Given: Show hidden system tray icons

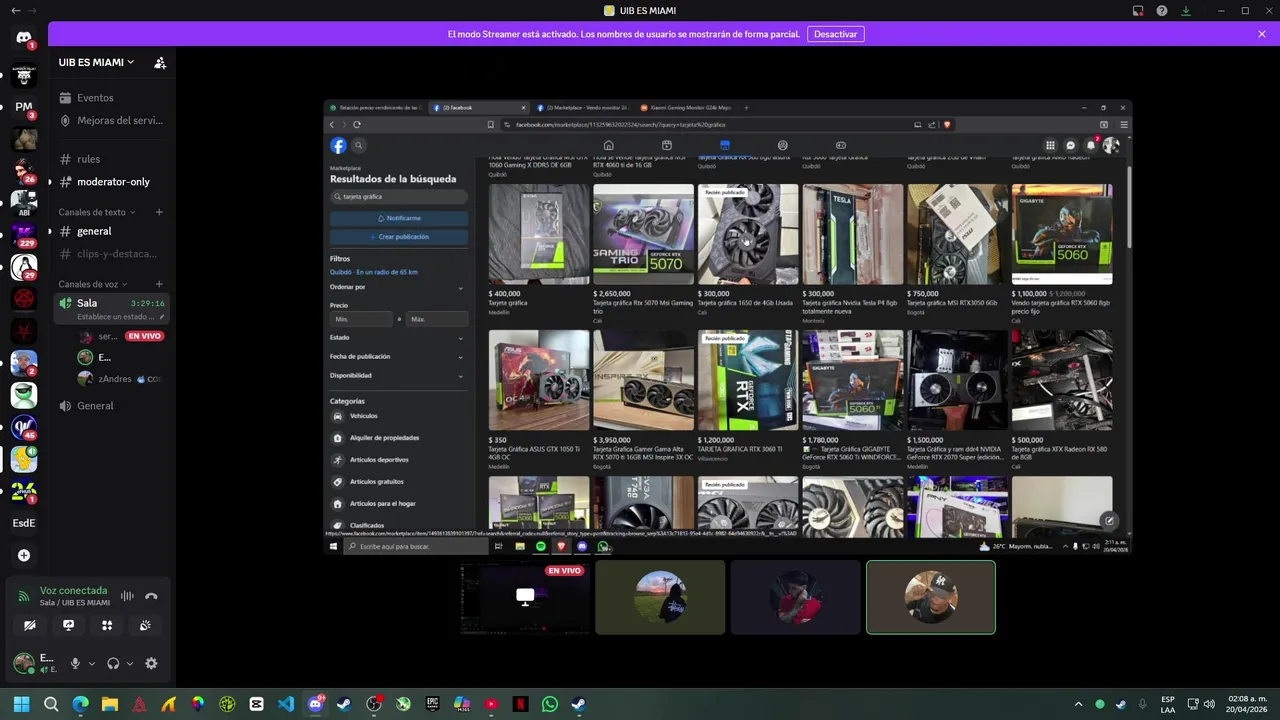Looking at the screenshot, I should (x=1078, y=704).
